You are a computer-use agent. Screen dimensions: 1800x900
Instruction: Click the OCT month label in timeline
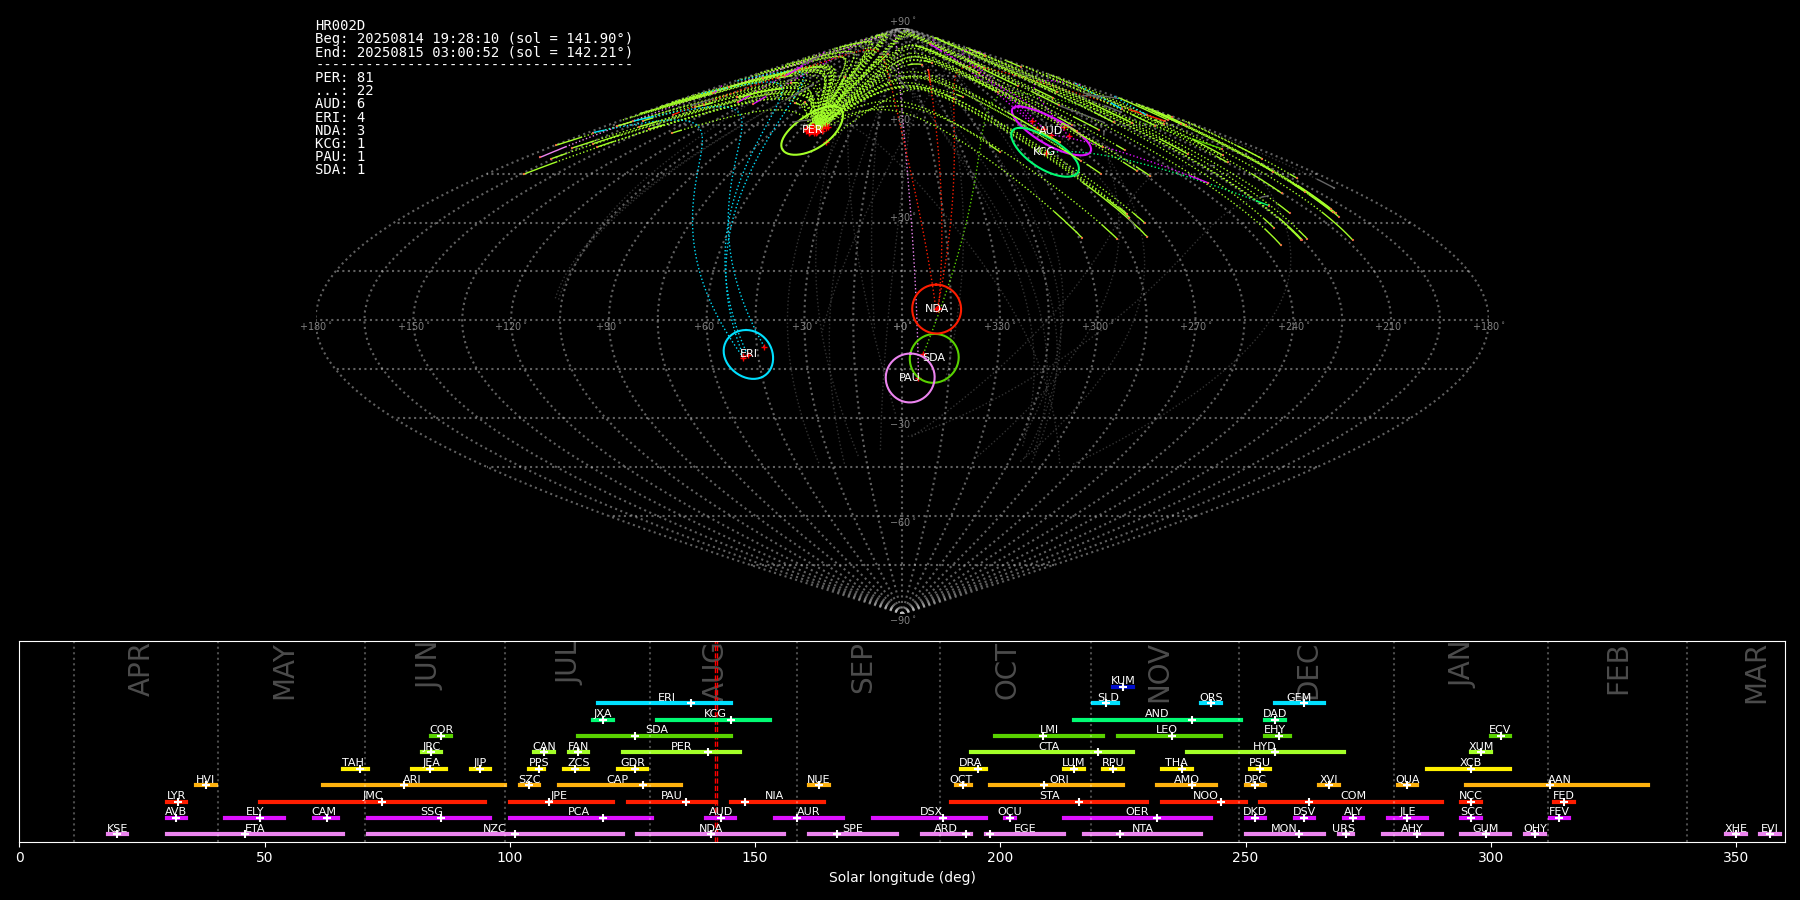click(x=1006, y=672)
